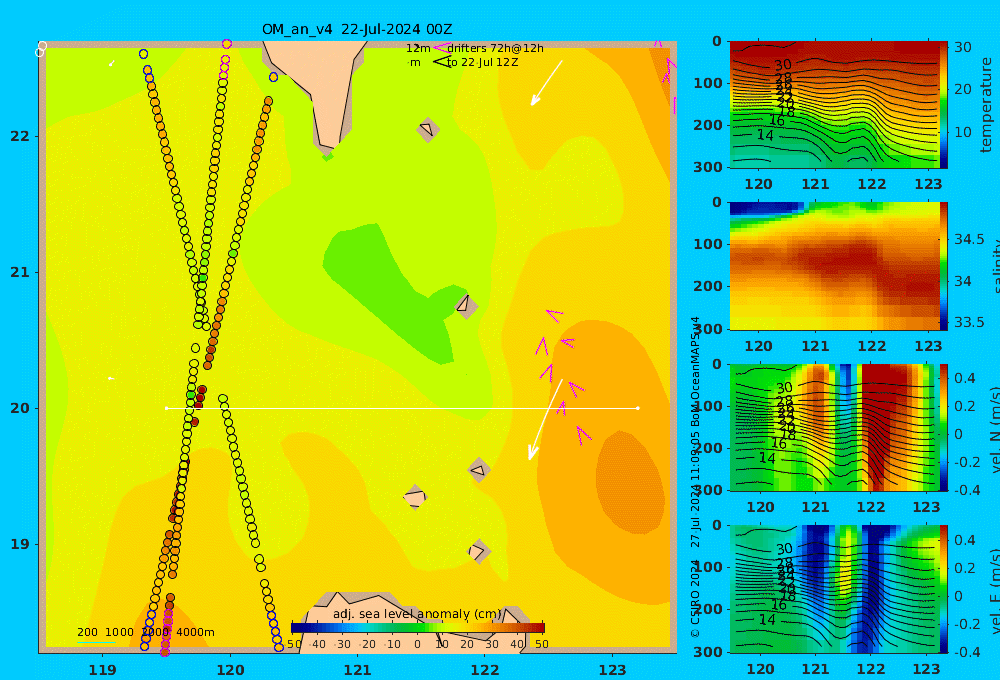This screenshot has width=1000, height=680.
Task: Click the white circle marker in the map's top-left corner
Action: coord(41,48)
